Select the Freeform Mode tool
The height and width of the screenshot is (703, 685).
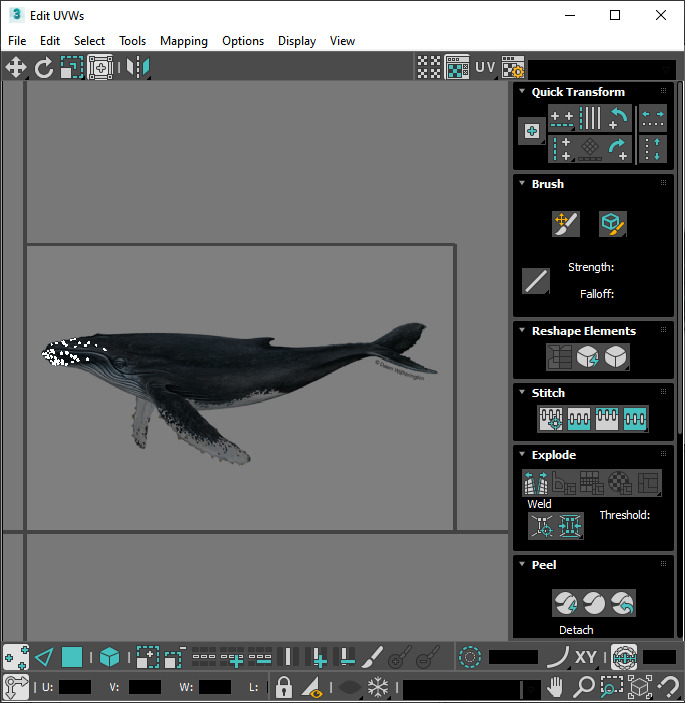click(x=100, y=68)
